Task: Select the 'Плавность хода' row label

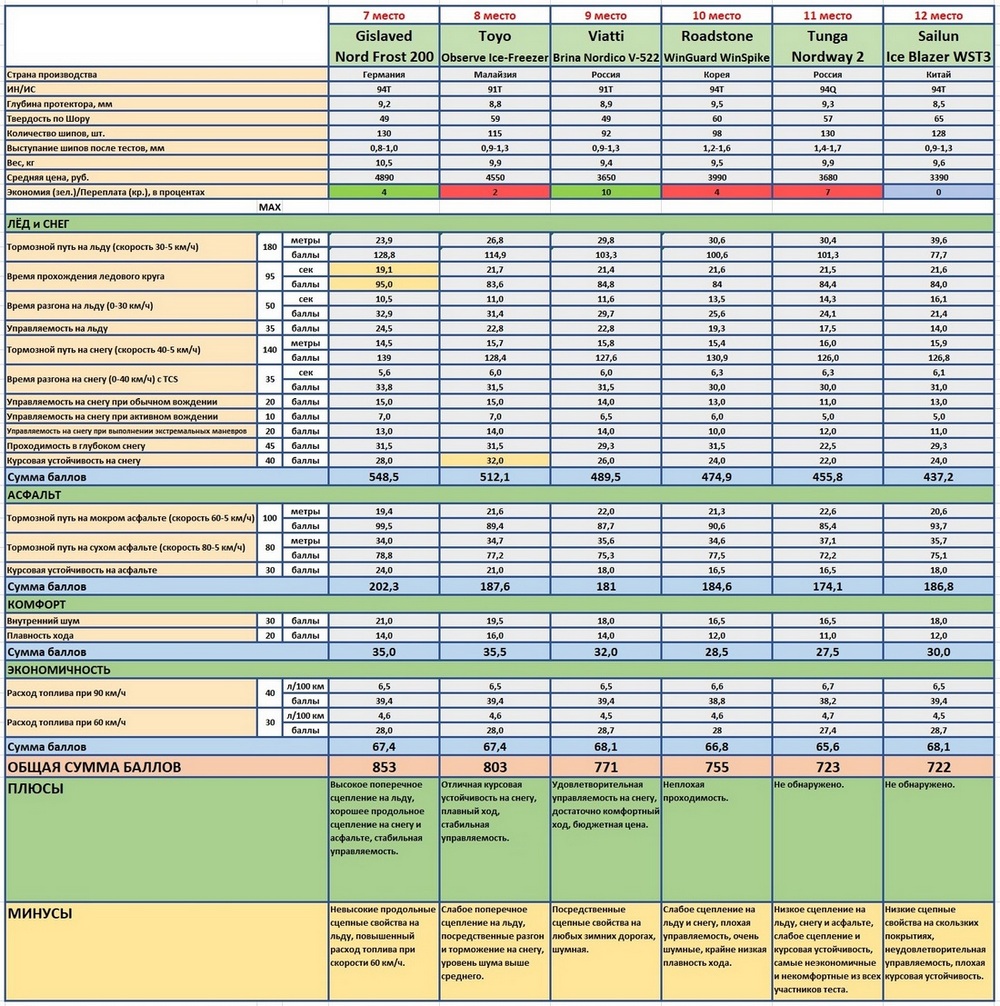Action: coord(131,636)
